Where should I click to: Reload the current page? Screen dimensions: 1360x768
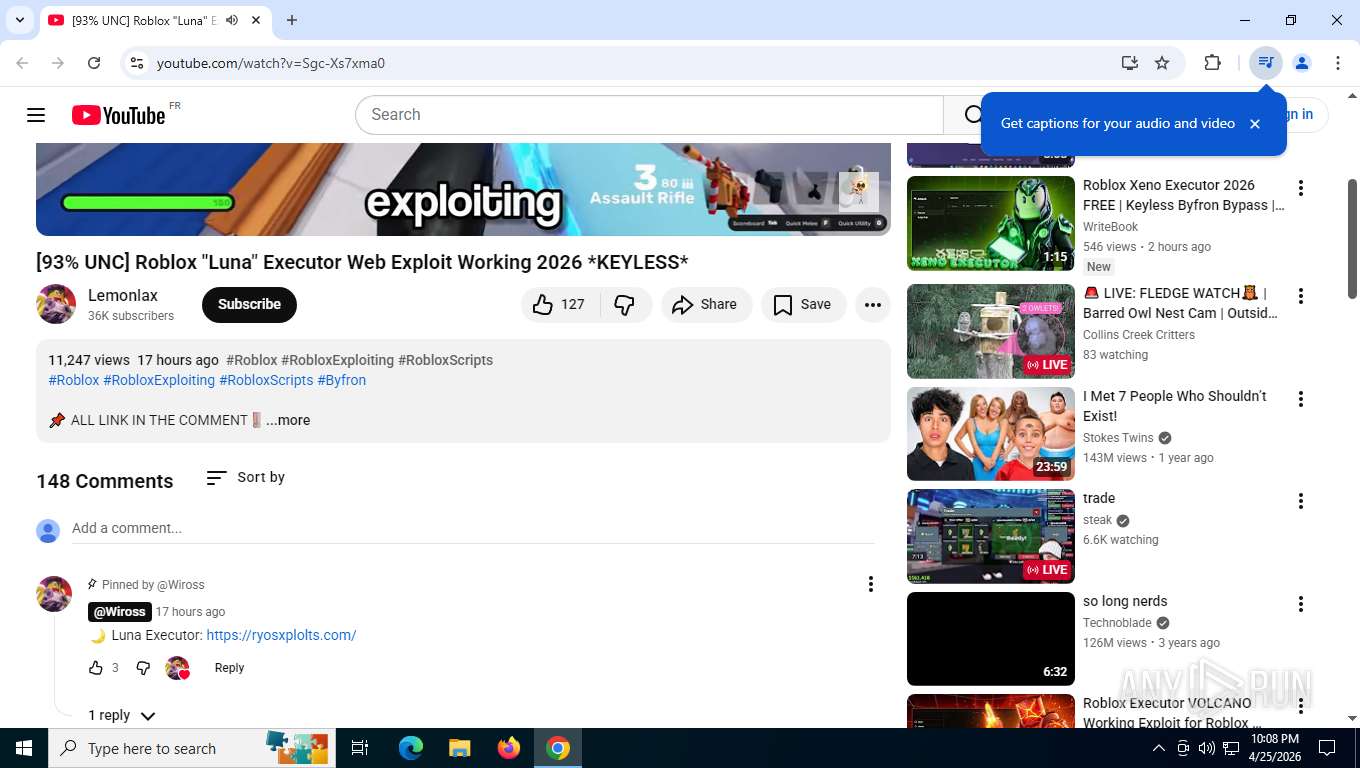[x=94, y=63]
